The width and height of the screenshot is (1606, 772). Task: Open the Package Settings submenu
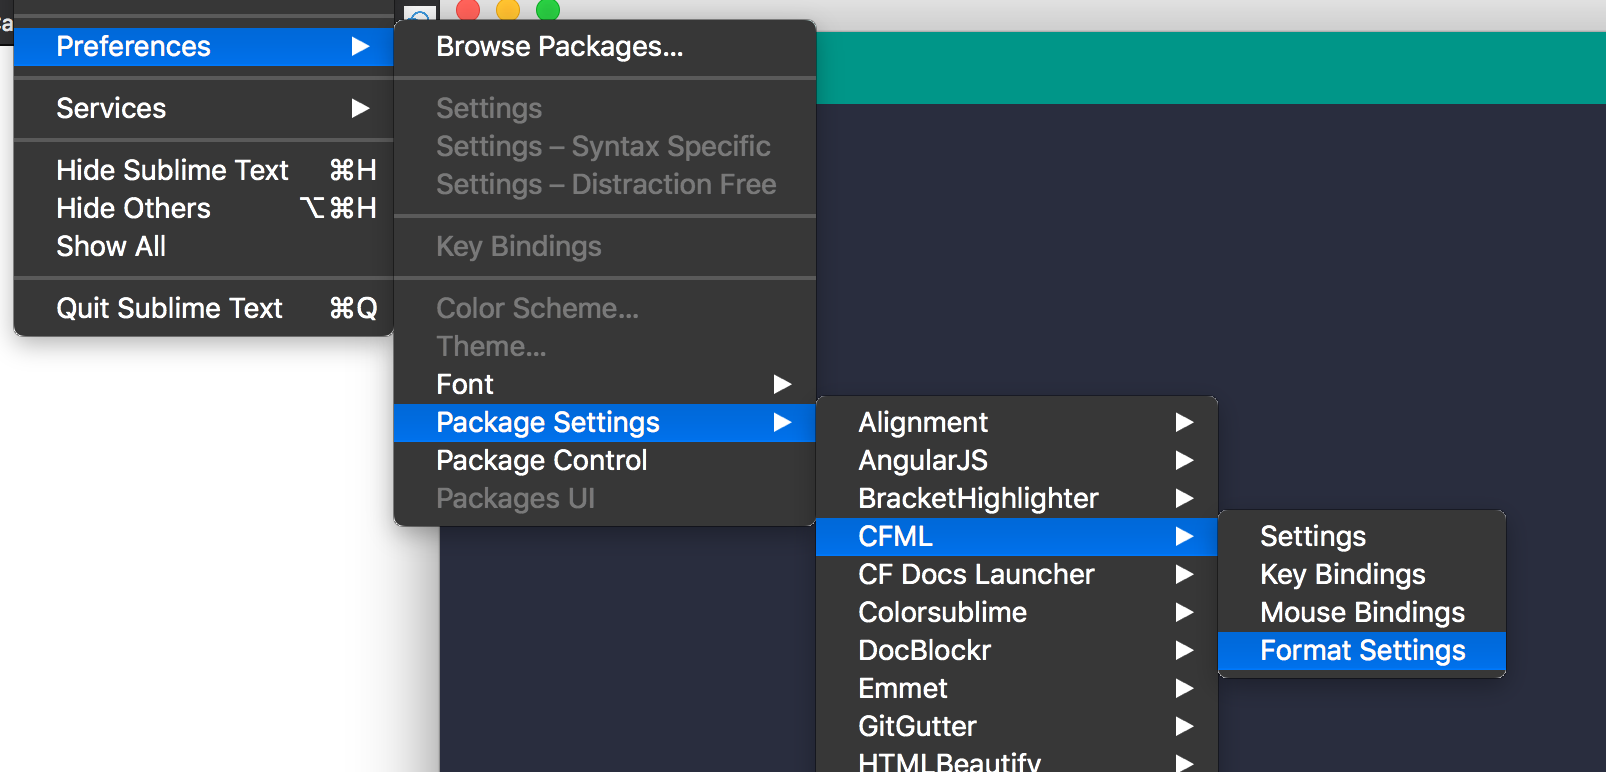click(605, 423)
